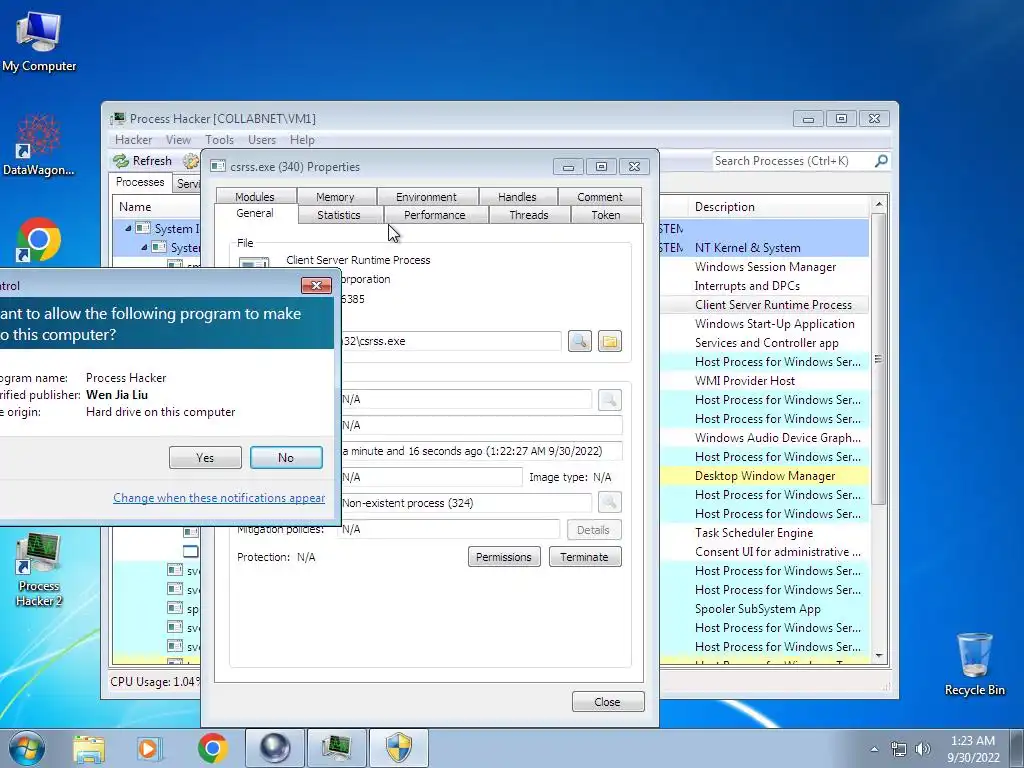Screen dimensions: 1024x768
Task: Open File Explorer from taskbar
Action: coord(89,748)
